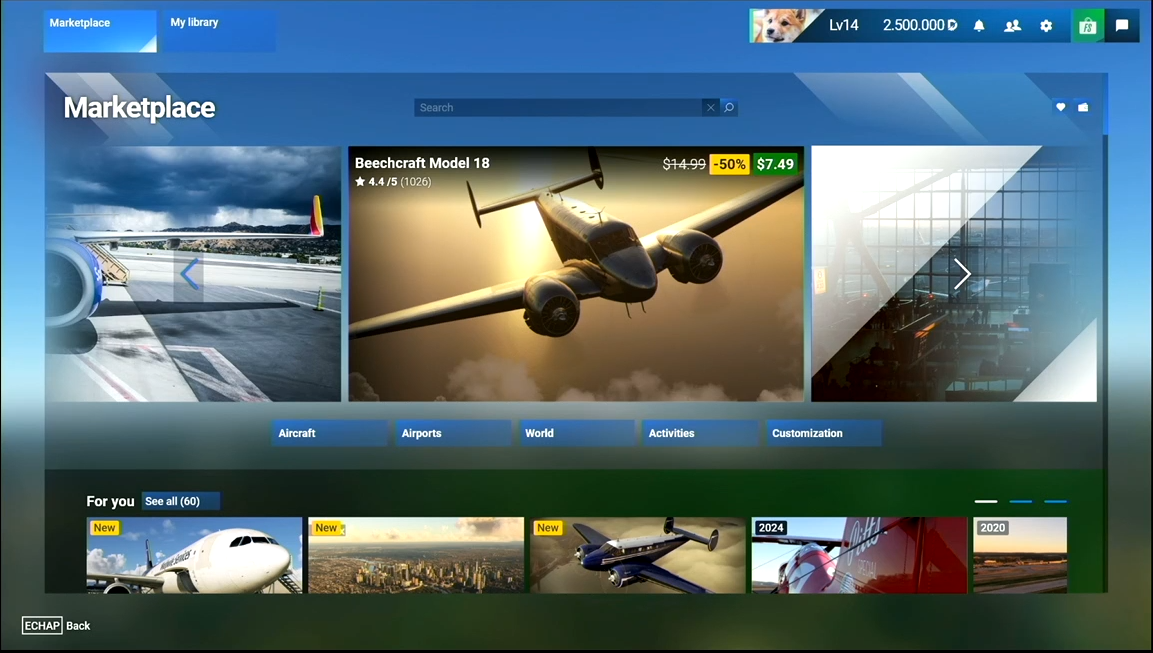
Task: Open the Beechcraft Model 18 featured banner
Action: pyautogui.click(x=576, y=274)
